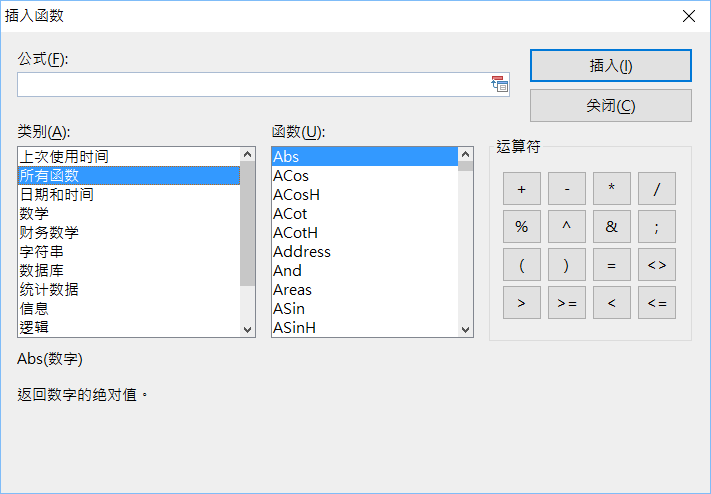The image size is (711, 494).
Task: Insert the plus operator
Action: pyautogui.click(x=521, y=189)
